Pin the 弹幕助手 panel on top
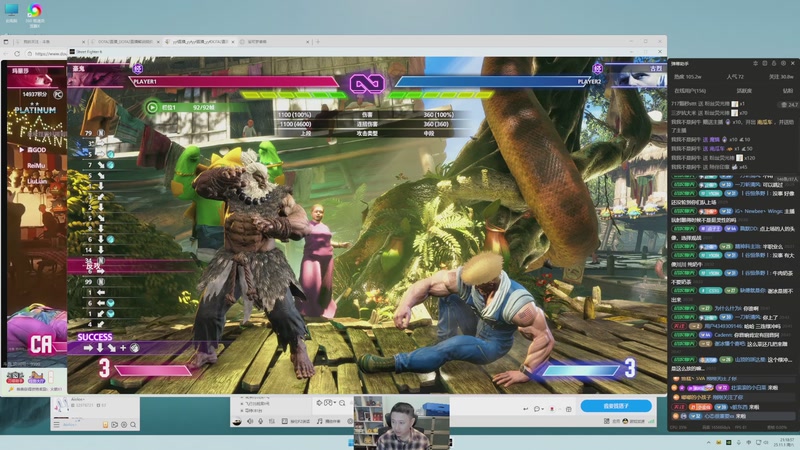Image resolution: width=800 pixels, height=450 pixels. pyautogui.click(x=756, y=63)
